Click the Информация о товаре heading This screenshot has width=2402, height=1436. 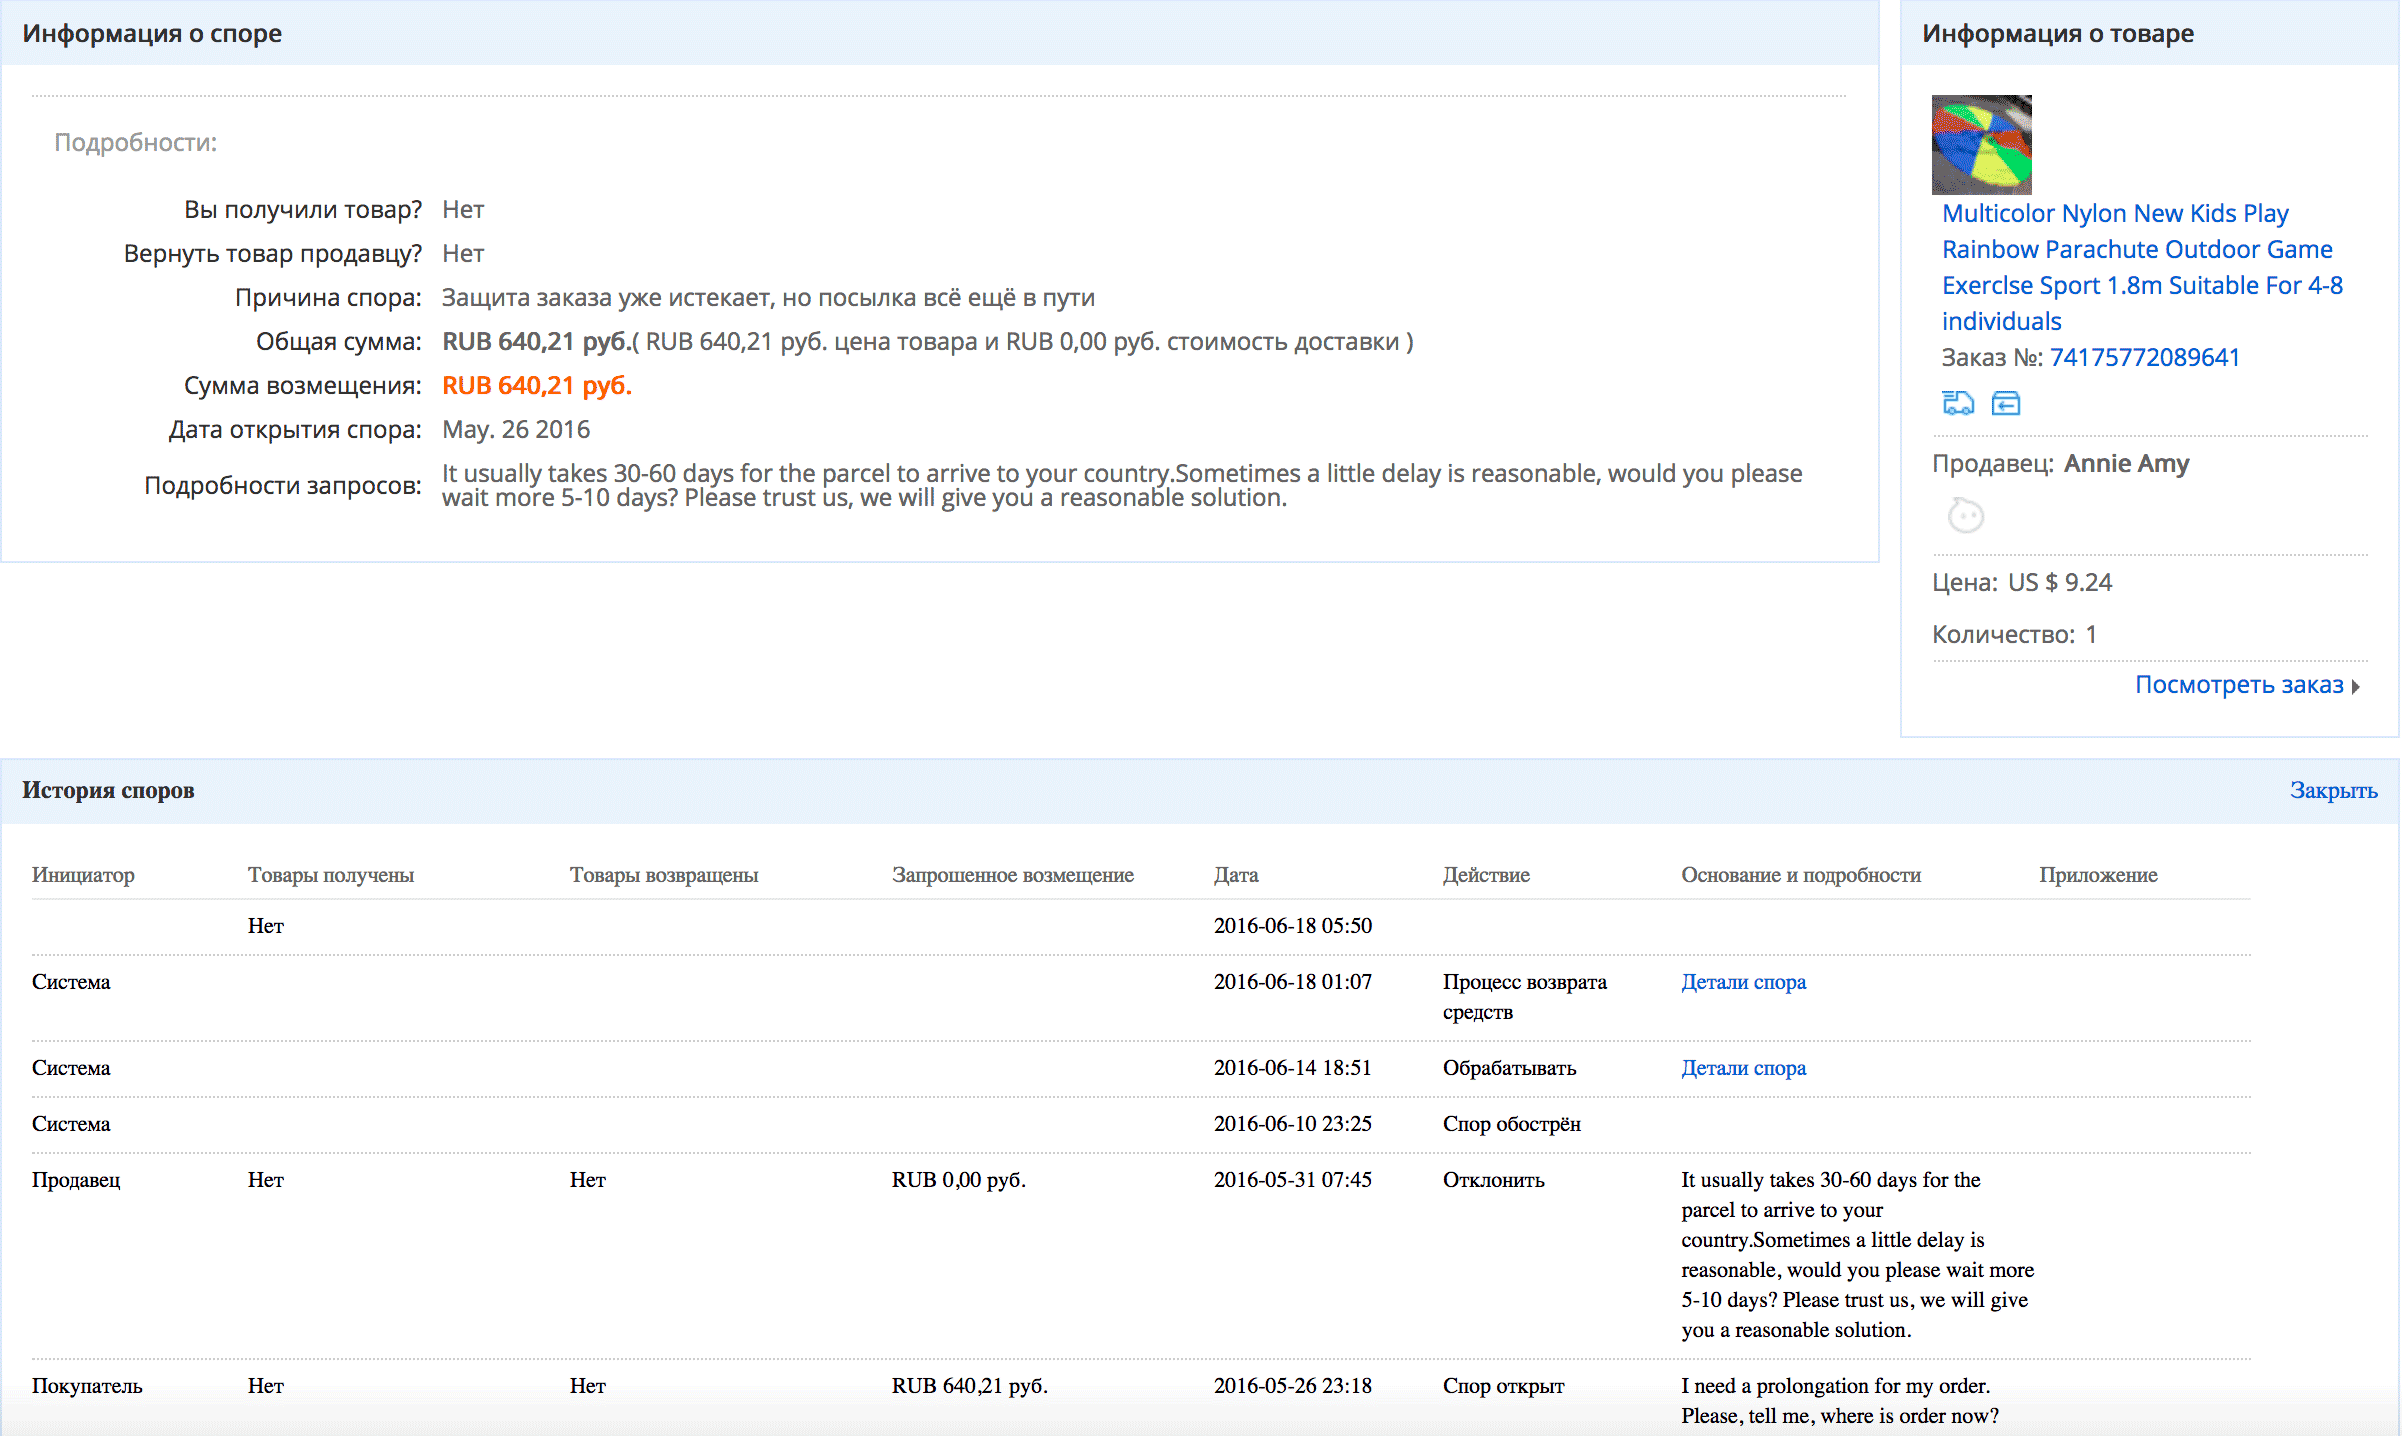point(2058,34)
